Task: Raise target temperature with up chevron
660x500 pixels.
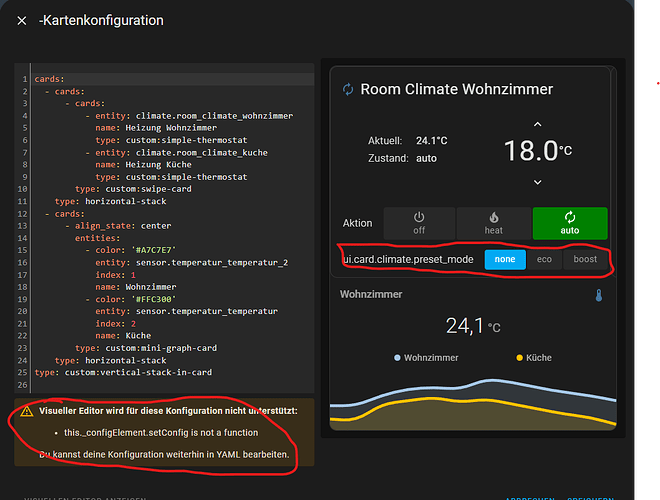Action: [x=537, y=125]
